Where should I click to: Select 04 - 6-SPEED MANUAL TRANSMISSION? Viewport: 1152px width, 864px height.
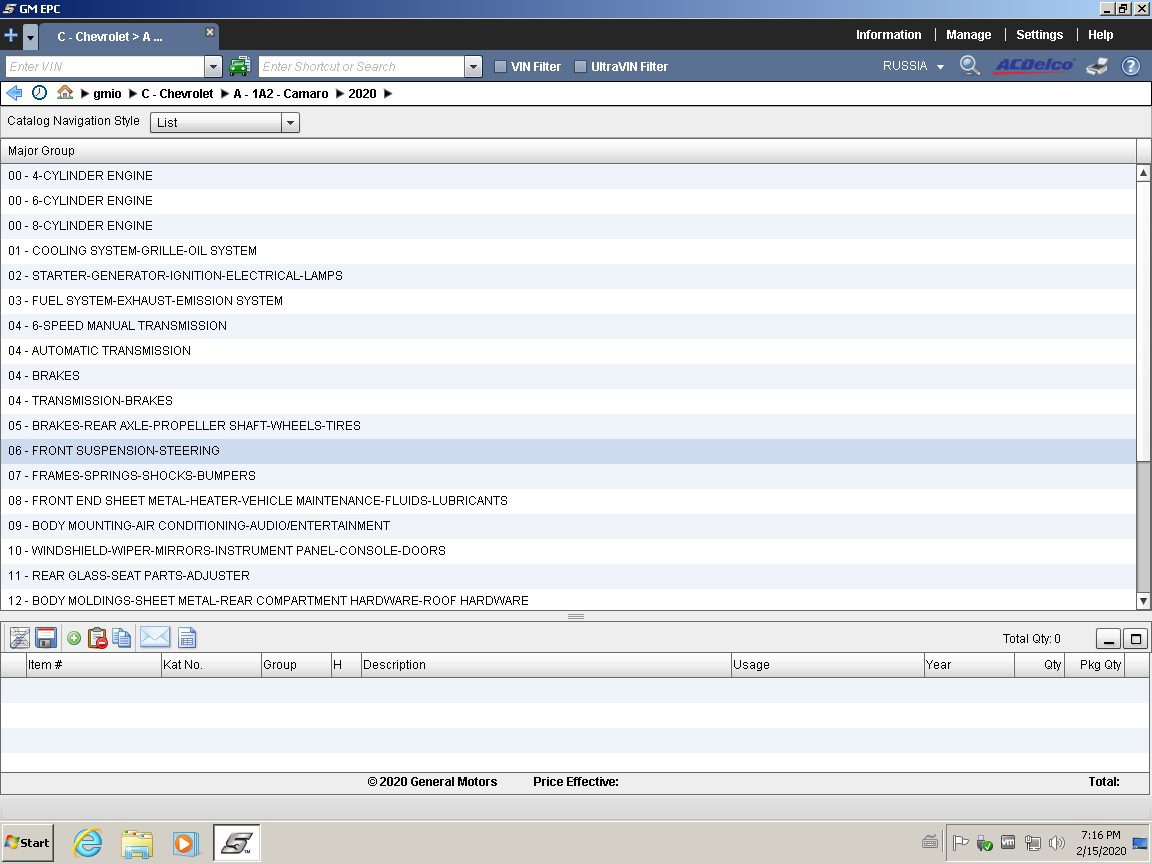[568, 325]
